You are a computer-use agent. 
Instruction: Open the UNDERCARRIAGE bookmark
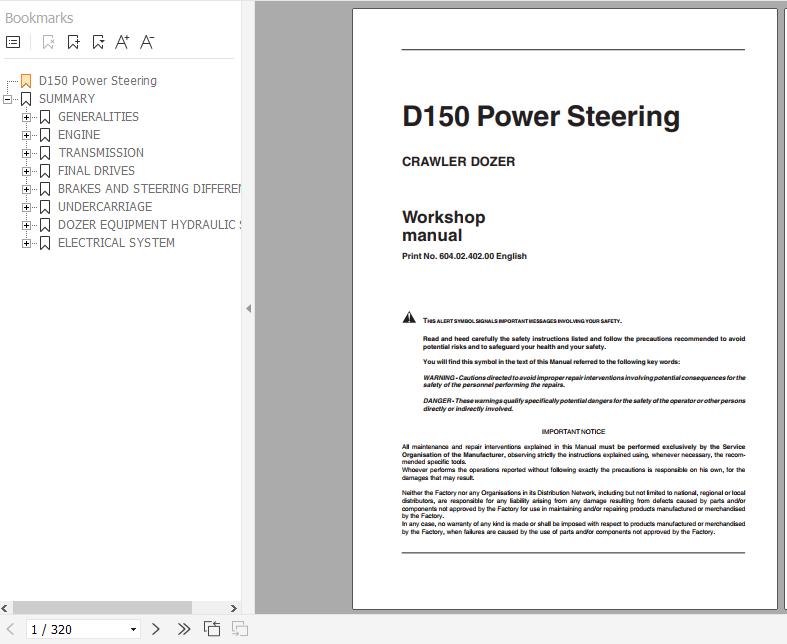(105, 207)
